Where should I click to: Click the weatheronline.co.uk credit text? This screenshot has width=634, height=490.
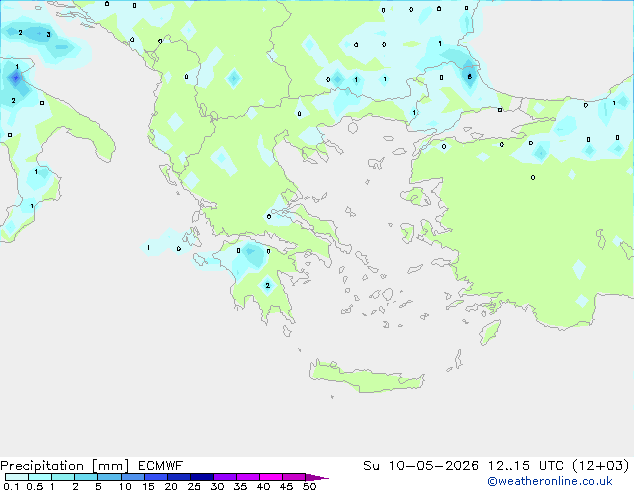pos(550,481)
